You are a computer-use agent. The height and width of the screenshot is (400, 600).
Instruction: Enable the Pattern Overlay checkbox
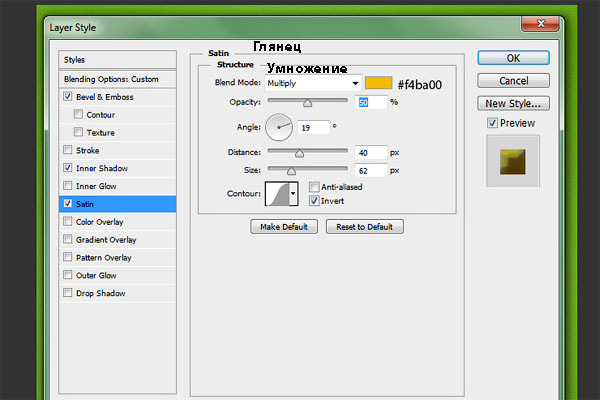click(68, 257)
